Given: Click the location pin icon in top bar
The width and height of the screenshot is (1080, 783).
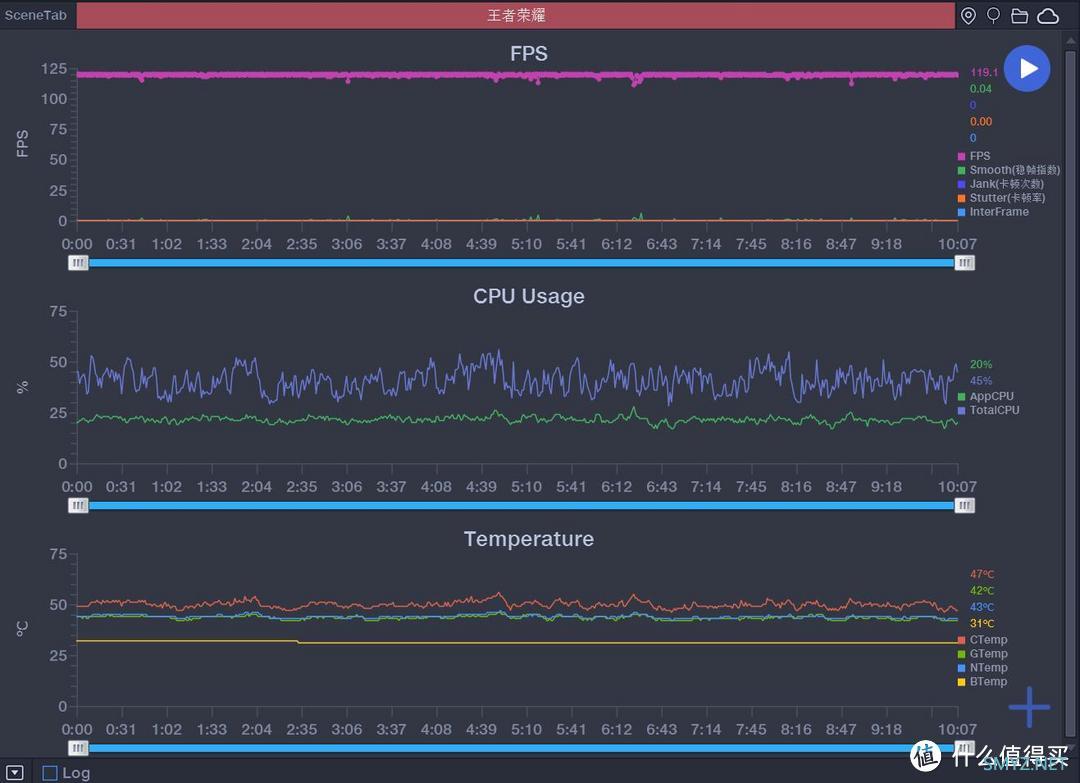Looking at the screenshot, I should 968,15.
